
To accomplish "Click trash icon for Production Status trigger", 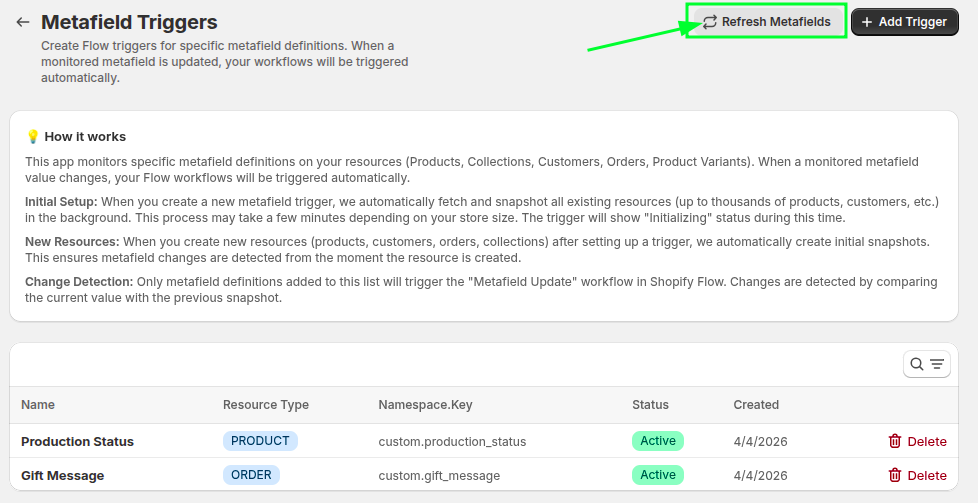I will 895,441.
